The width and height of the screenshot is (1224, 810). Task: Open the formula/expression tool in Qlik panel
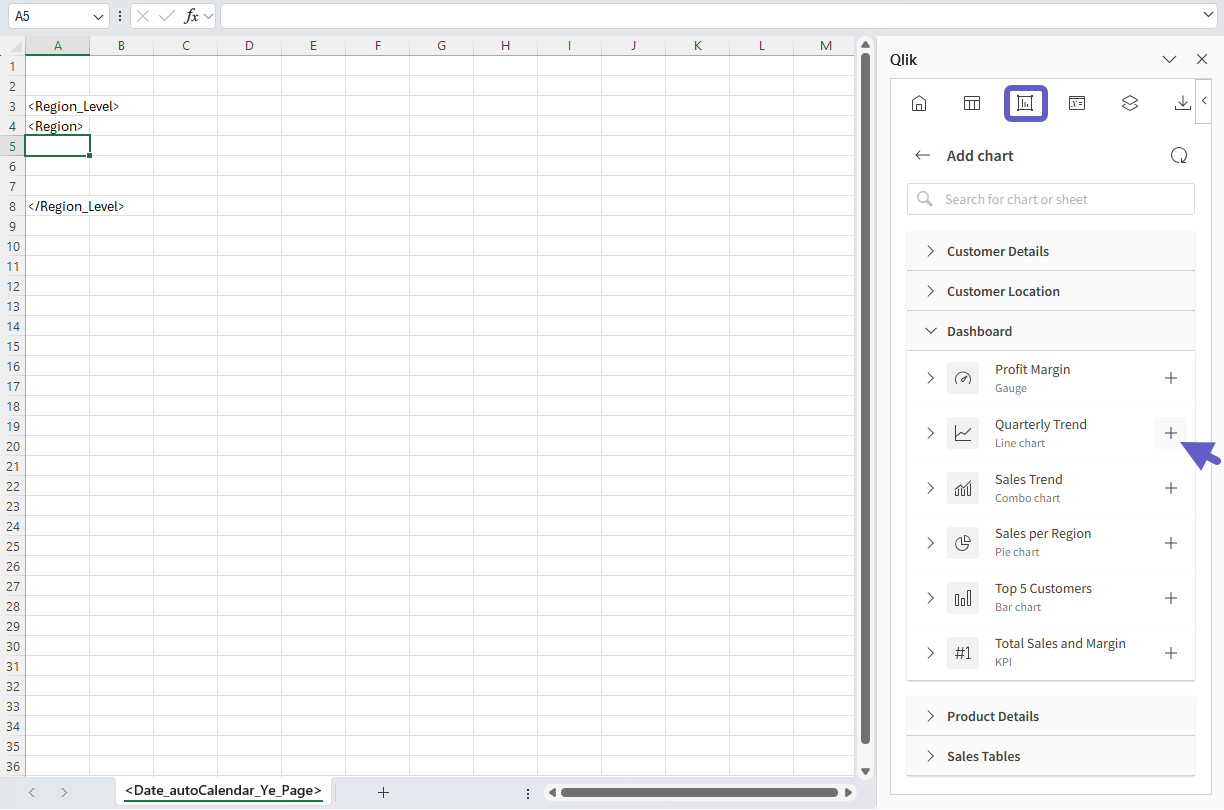[x=1076, y=103]
